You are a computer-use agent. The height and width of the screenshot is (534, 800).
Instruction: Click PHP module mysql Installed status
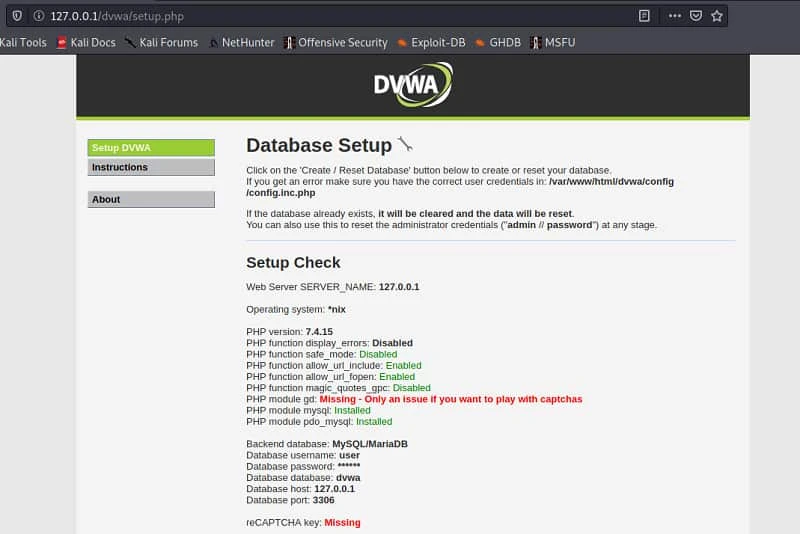point(352,410)
